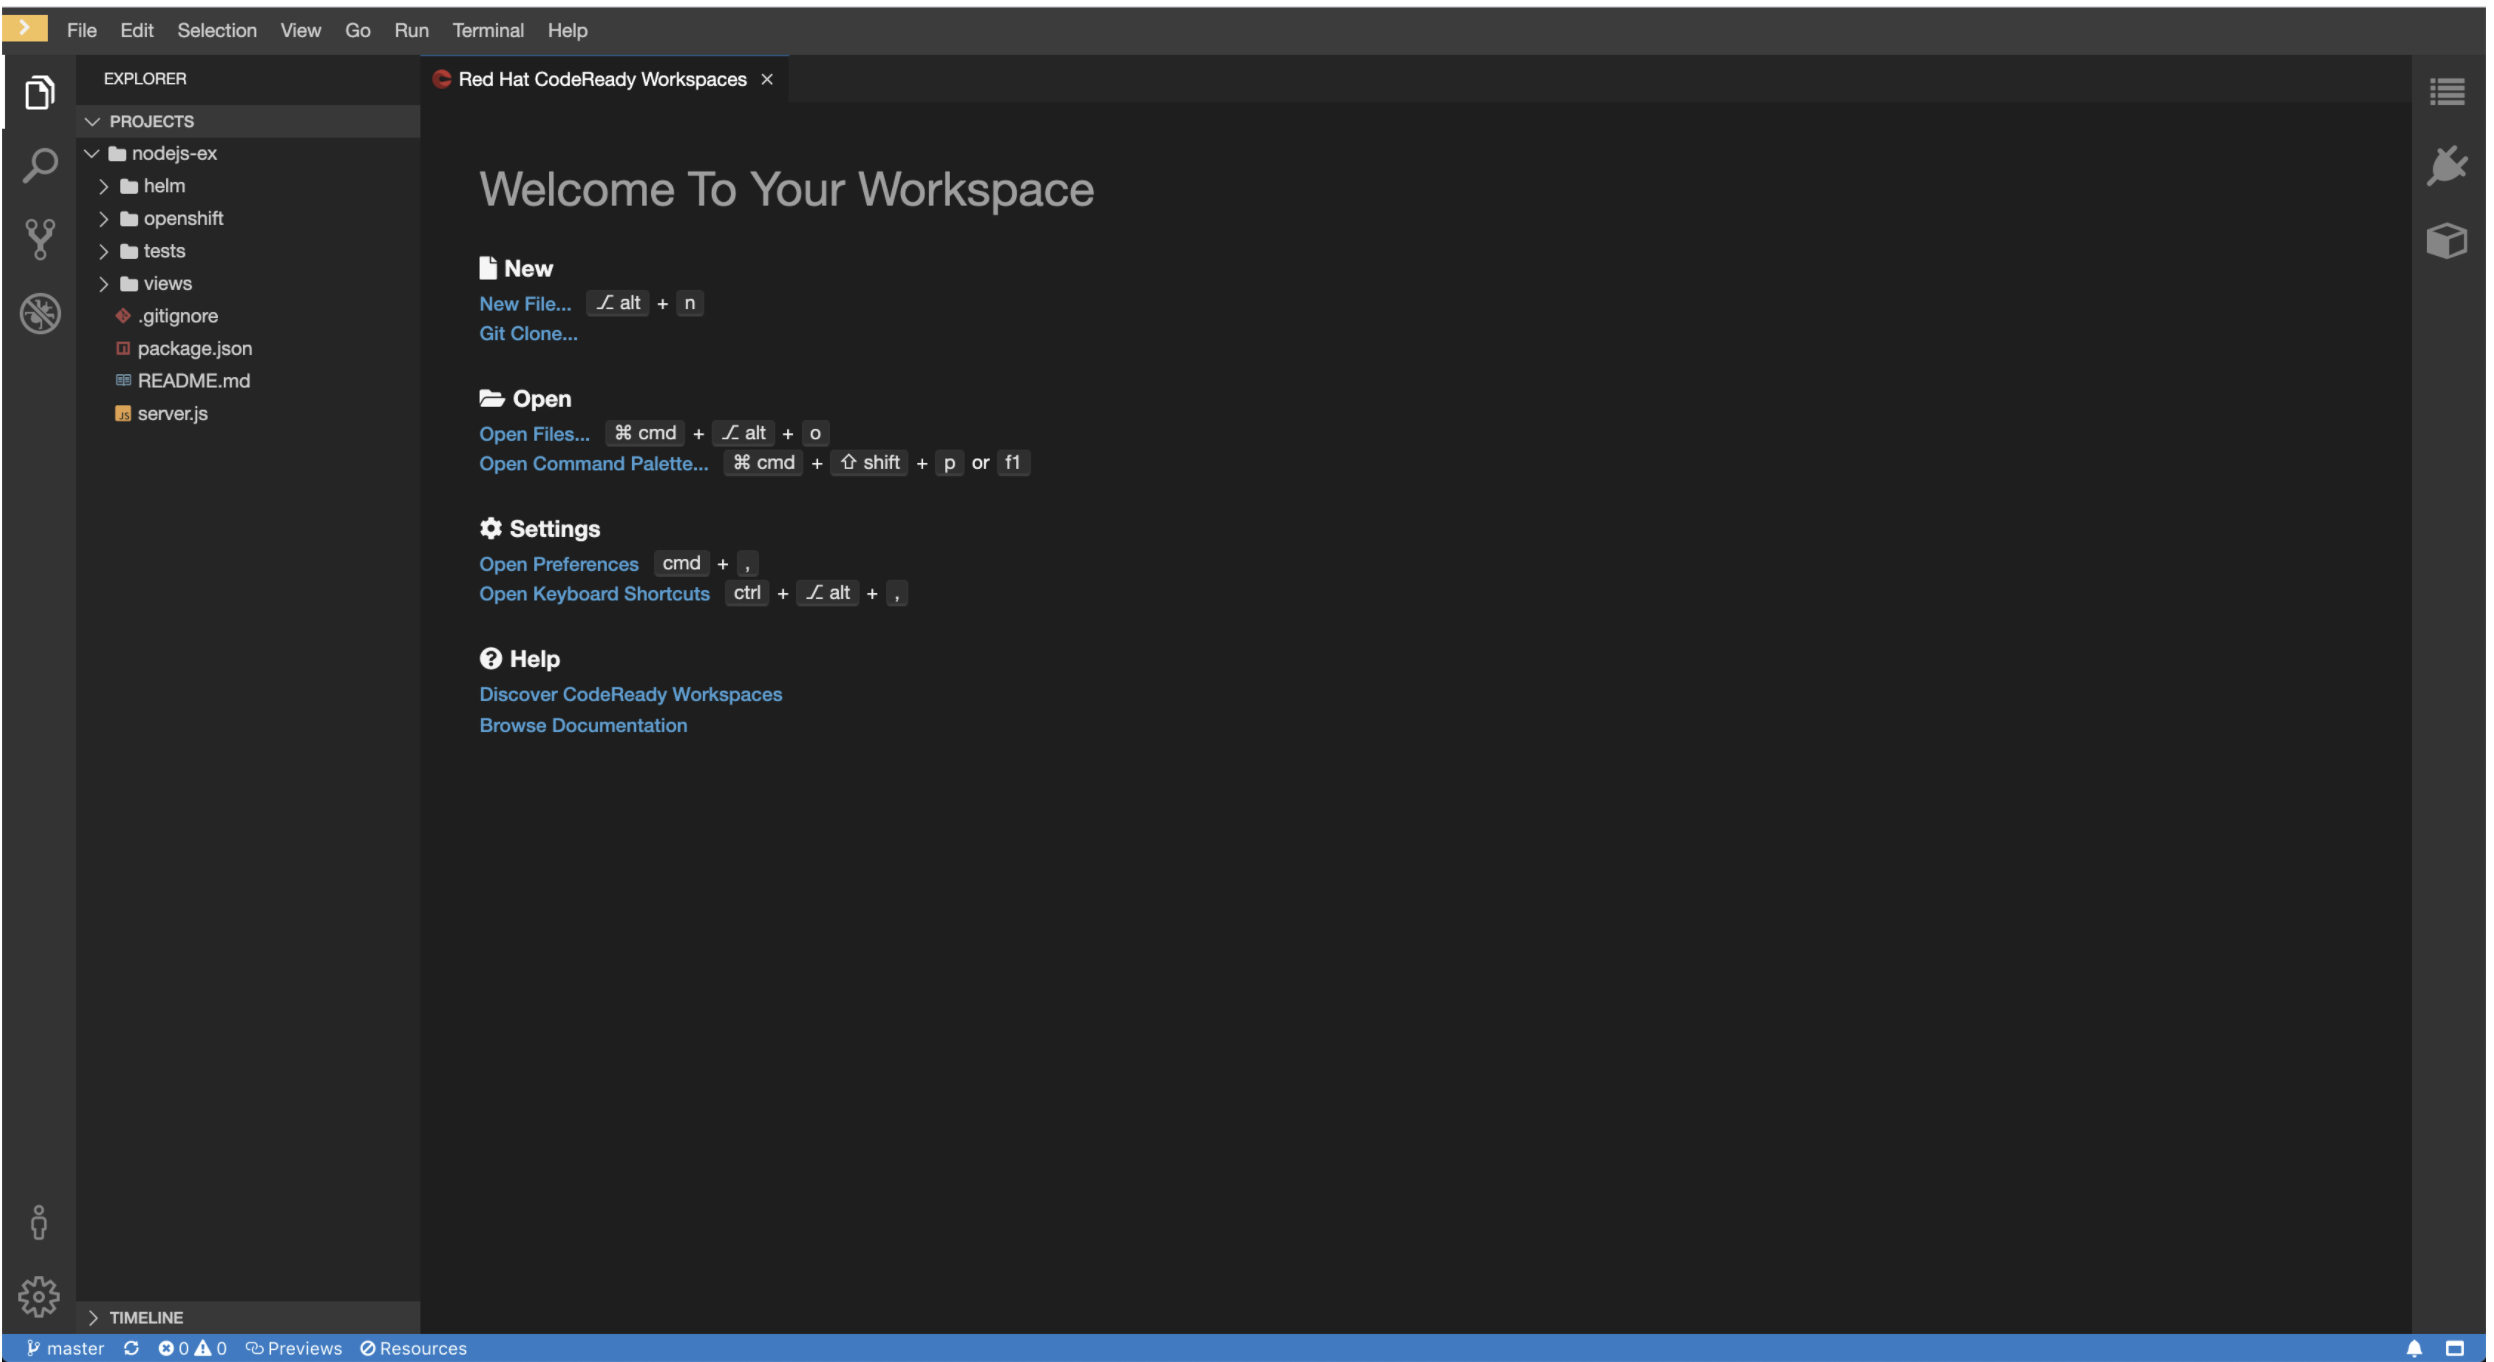2494x1362 pixels.
Task: Open the Selection menu
Action: (x=217, y=30)
